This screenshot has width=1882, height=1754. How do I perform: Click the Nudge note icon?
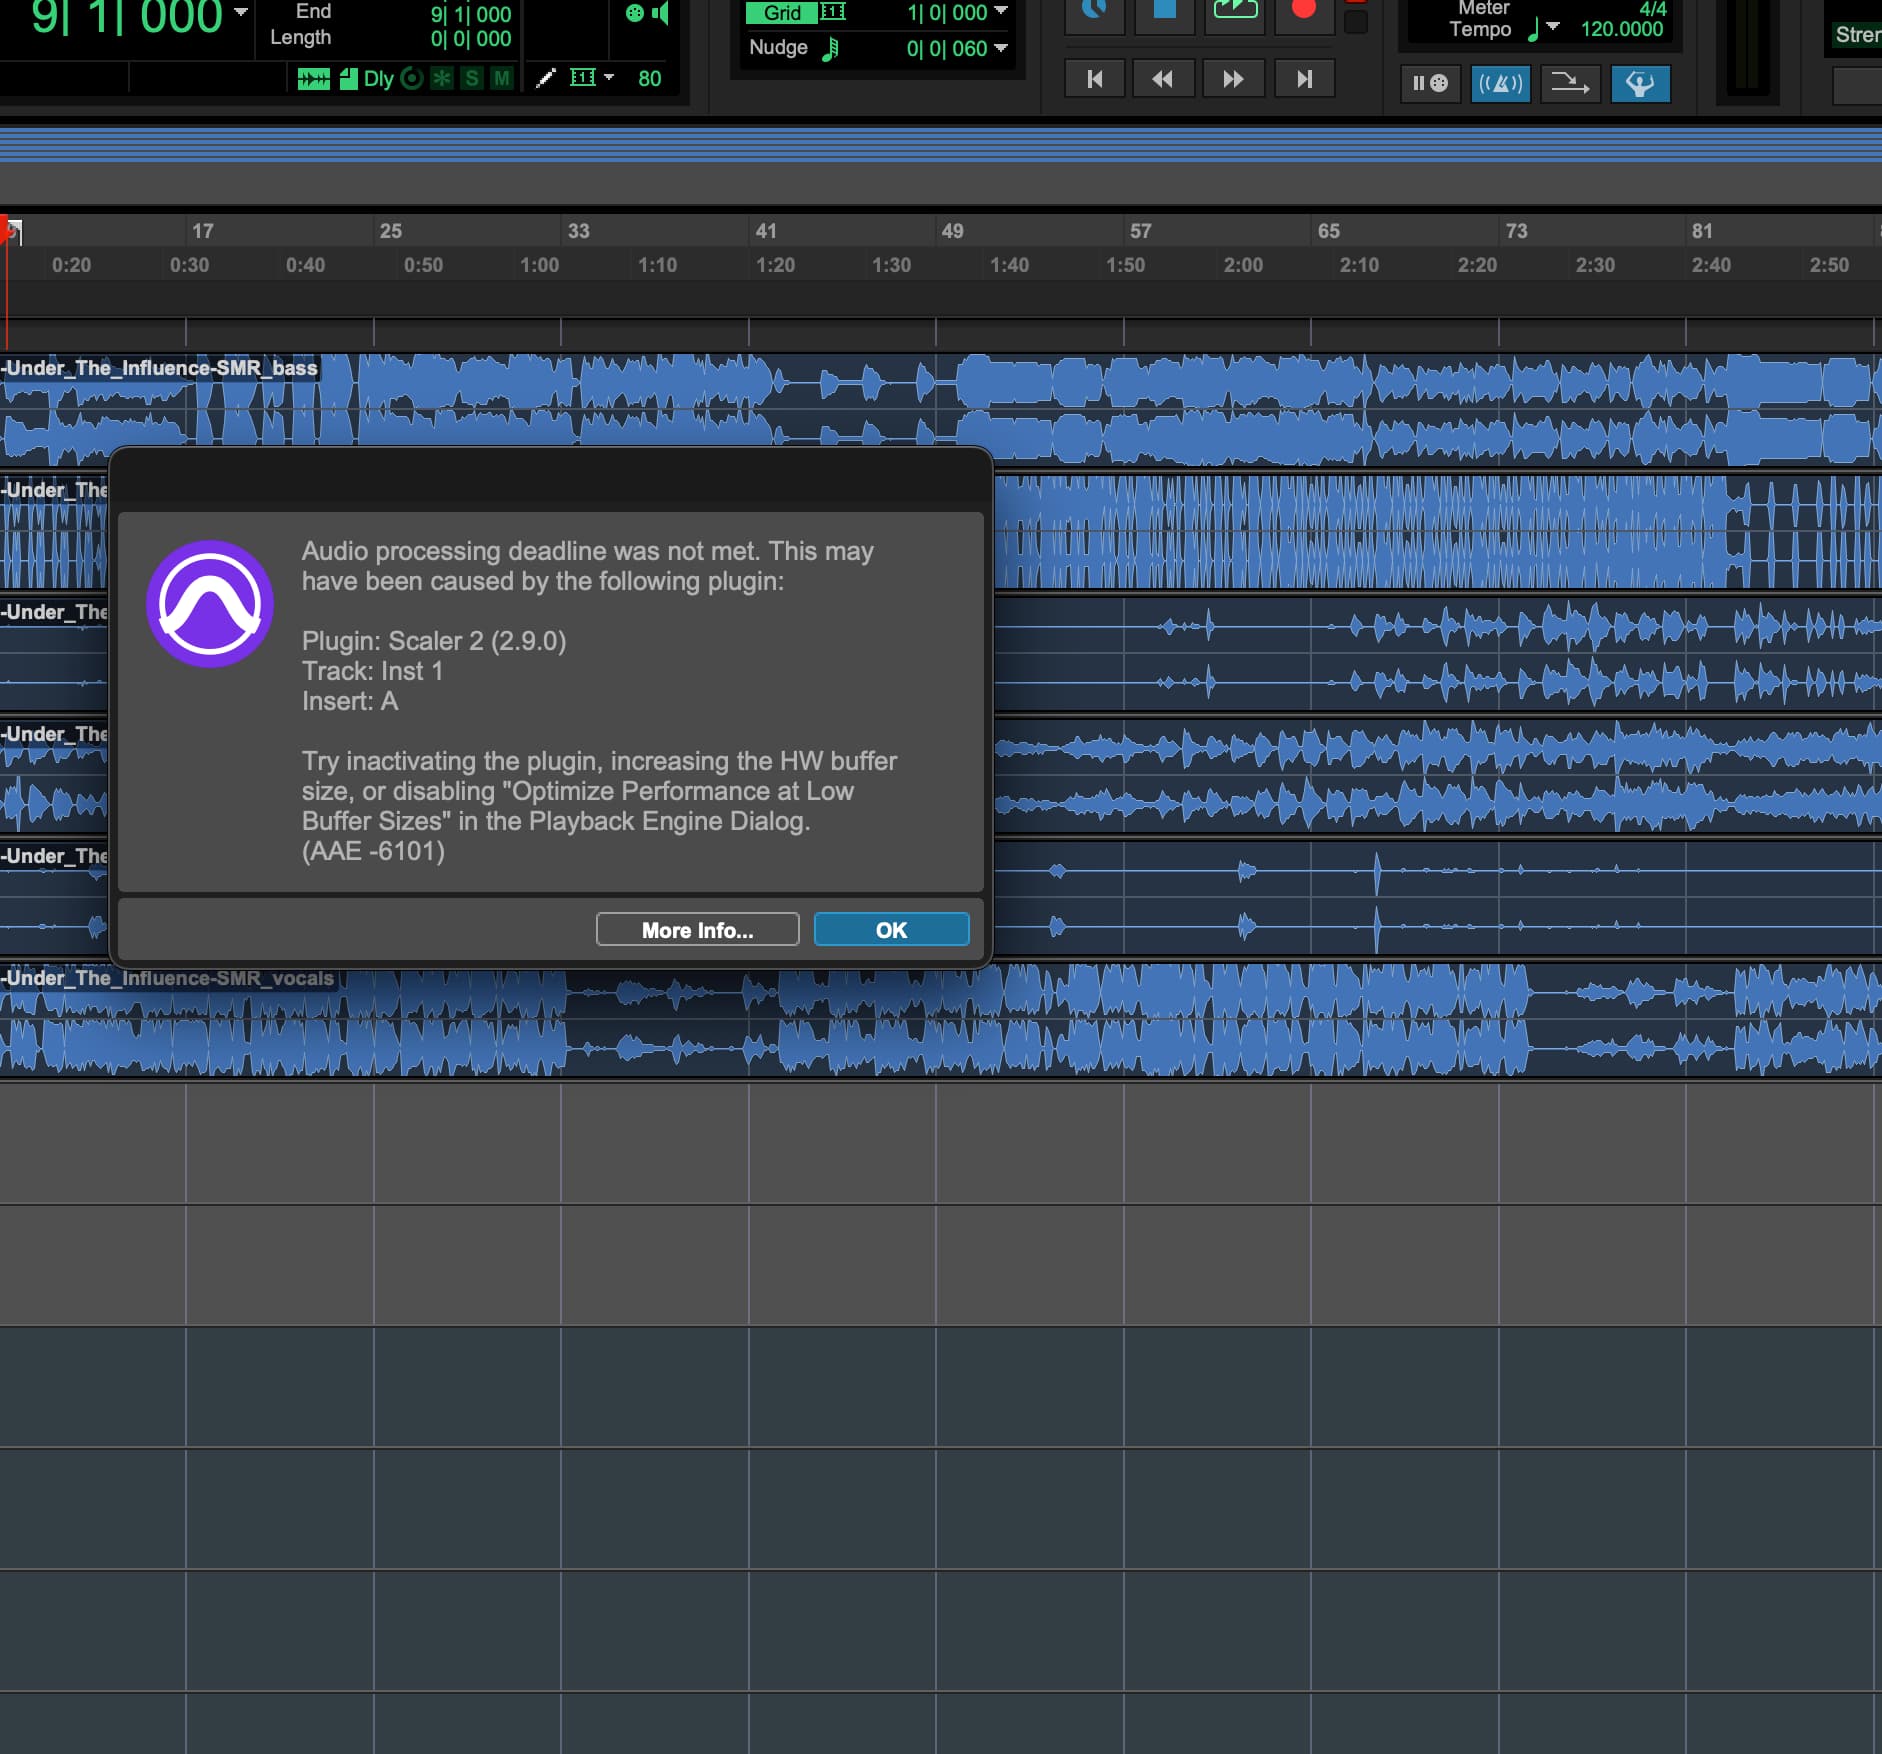(x=830, y=48)
